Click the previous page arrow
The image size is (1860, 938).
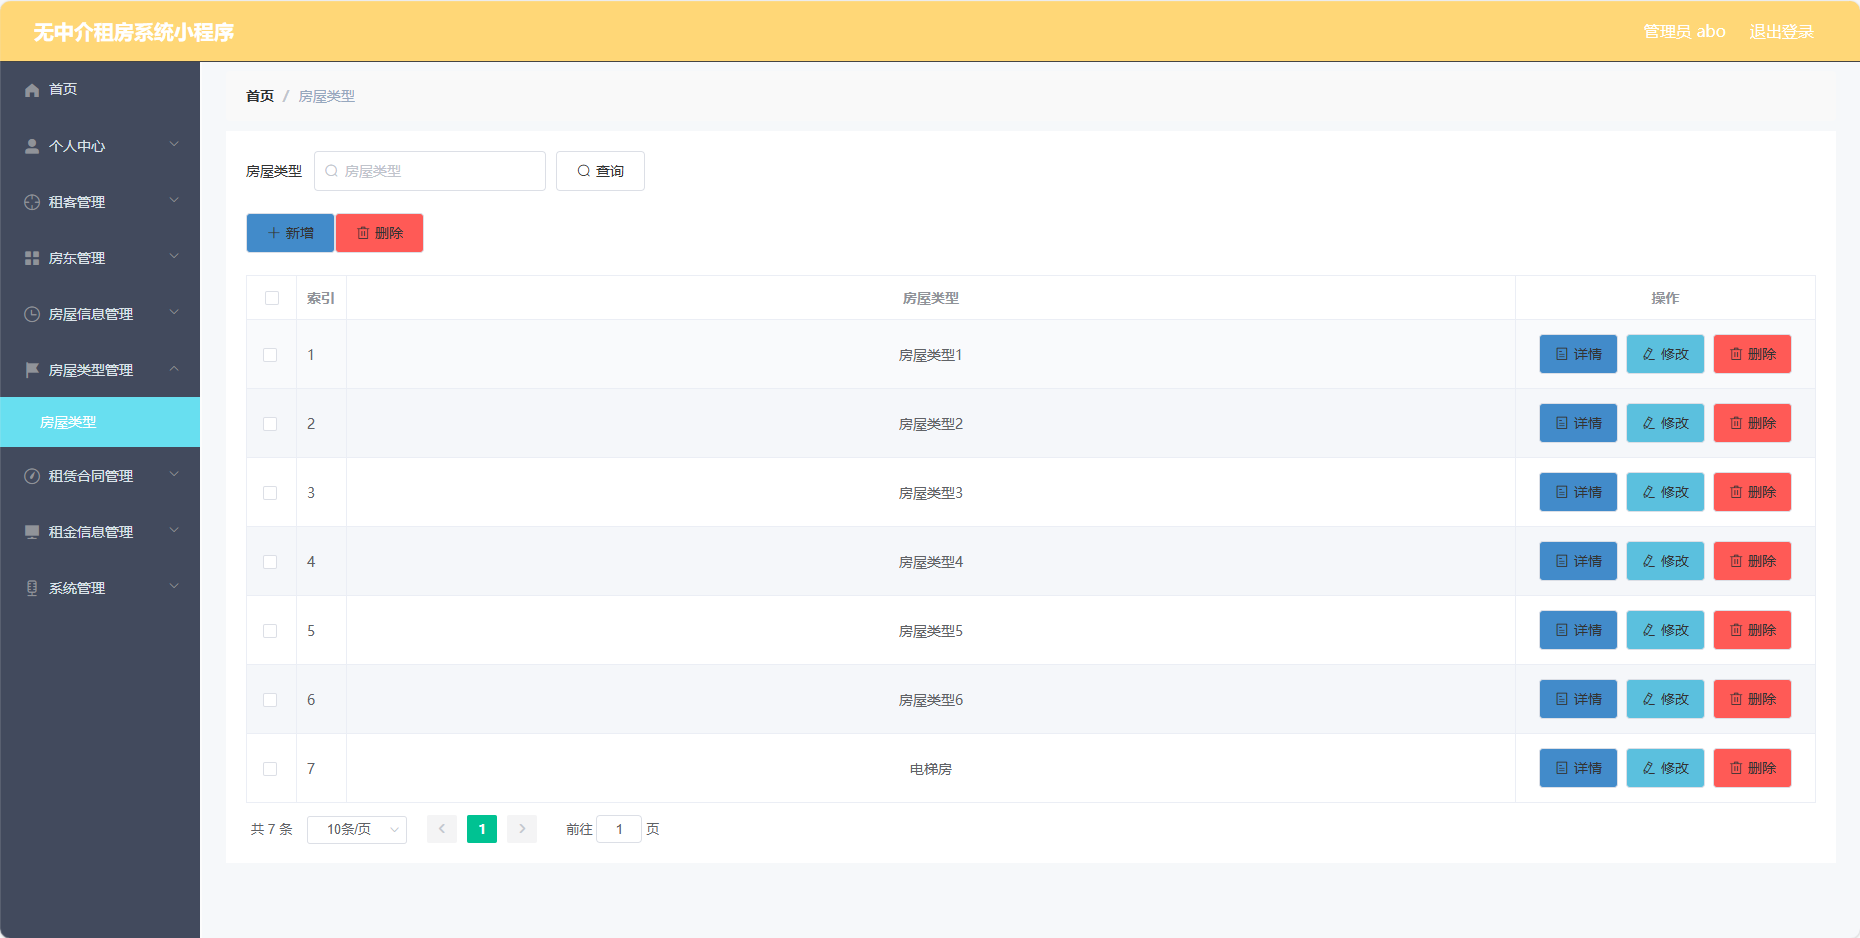[x=442, y=829]
